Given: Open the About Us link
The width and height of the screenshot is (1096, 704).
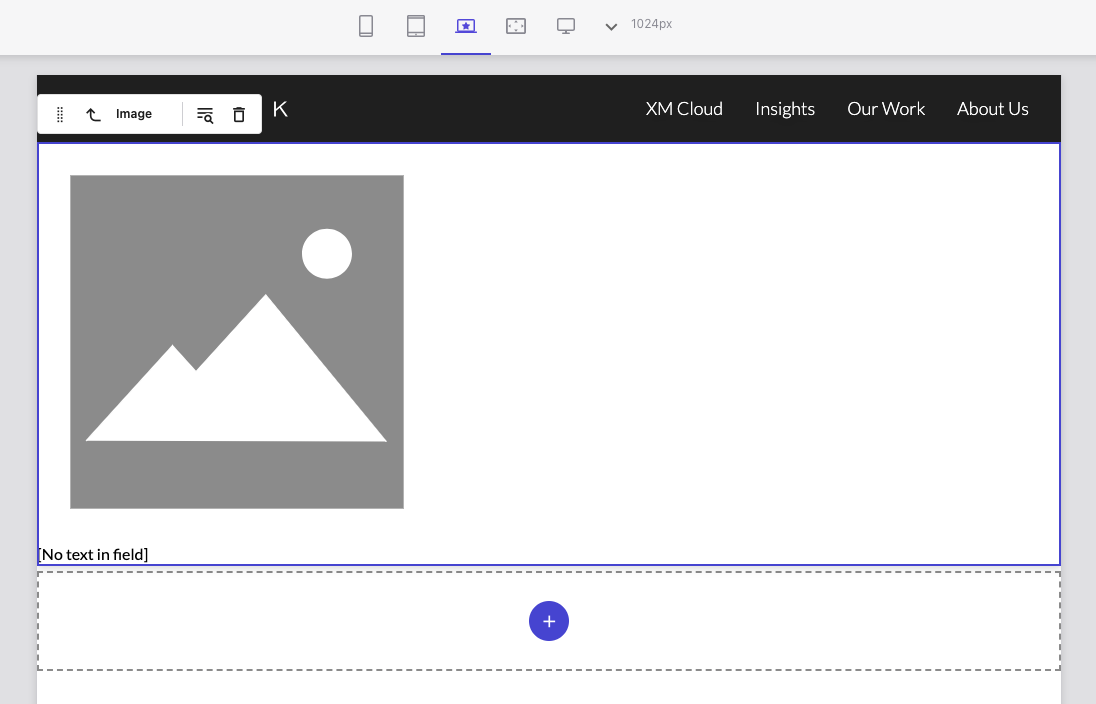Looking at the screenshot, I should tap(993, 108).
